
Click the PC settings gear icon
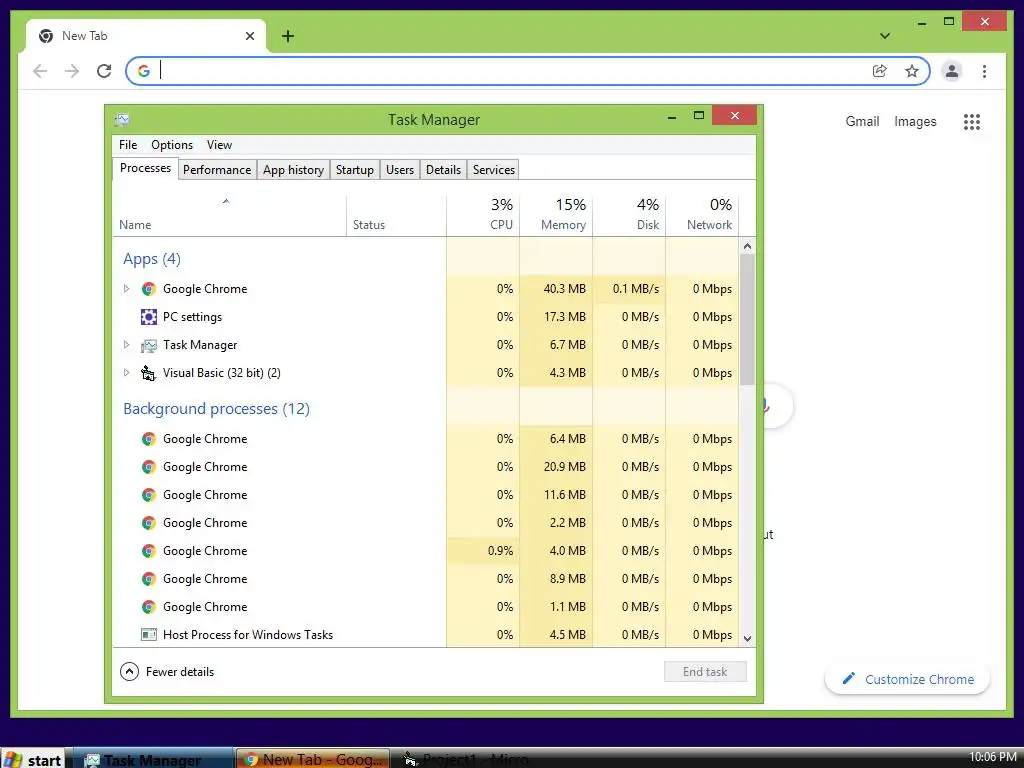tap(149, 317)
